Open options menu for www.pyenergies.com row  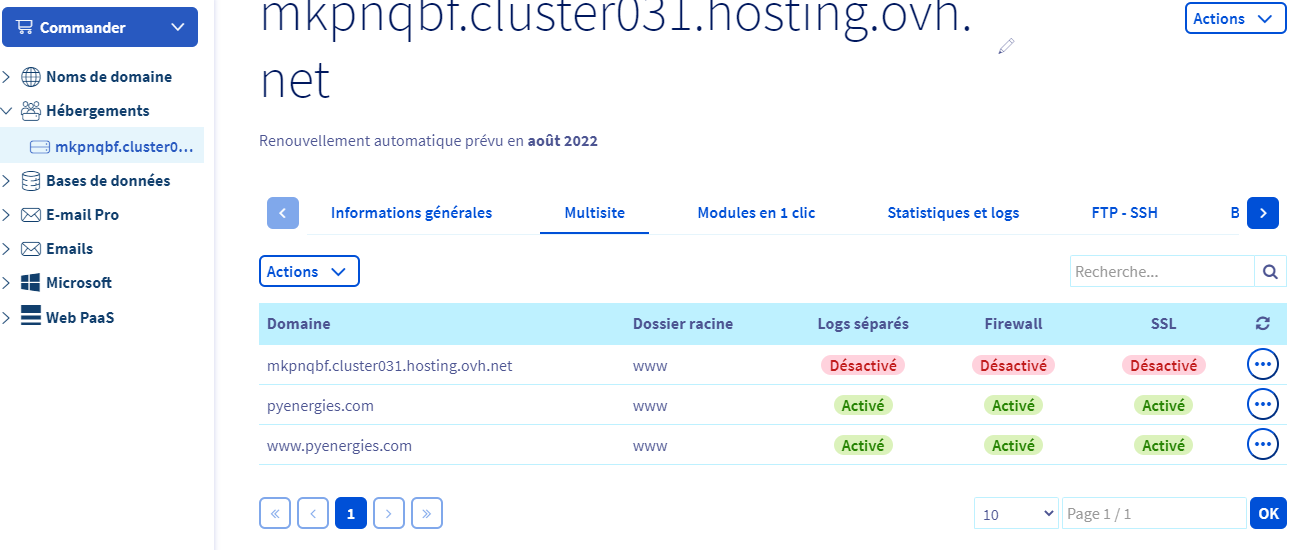(1262, 445)
